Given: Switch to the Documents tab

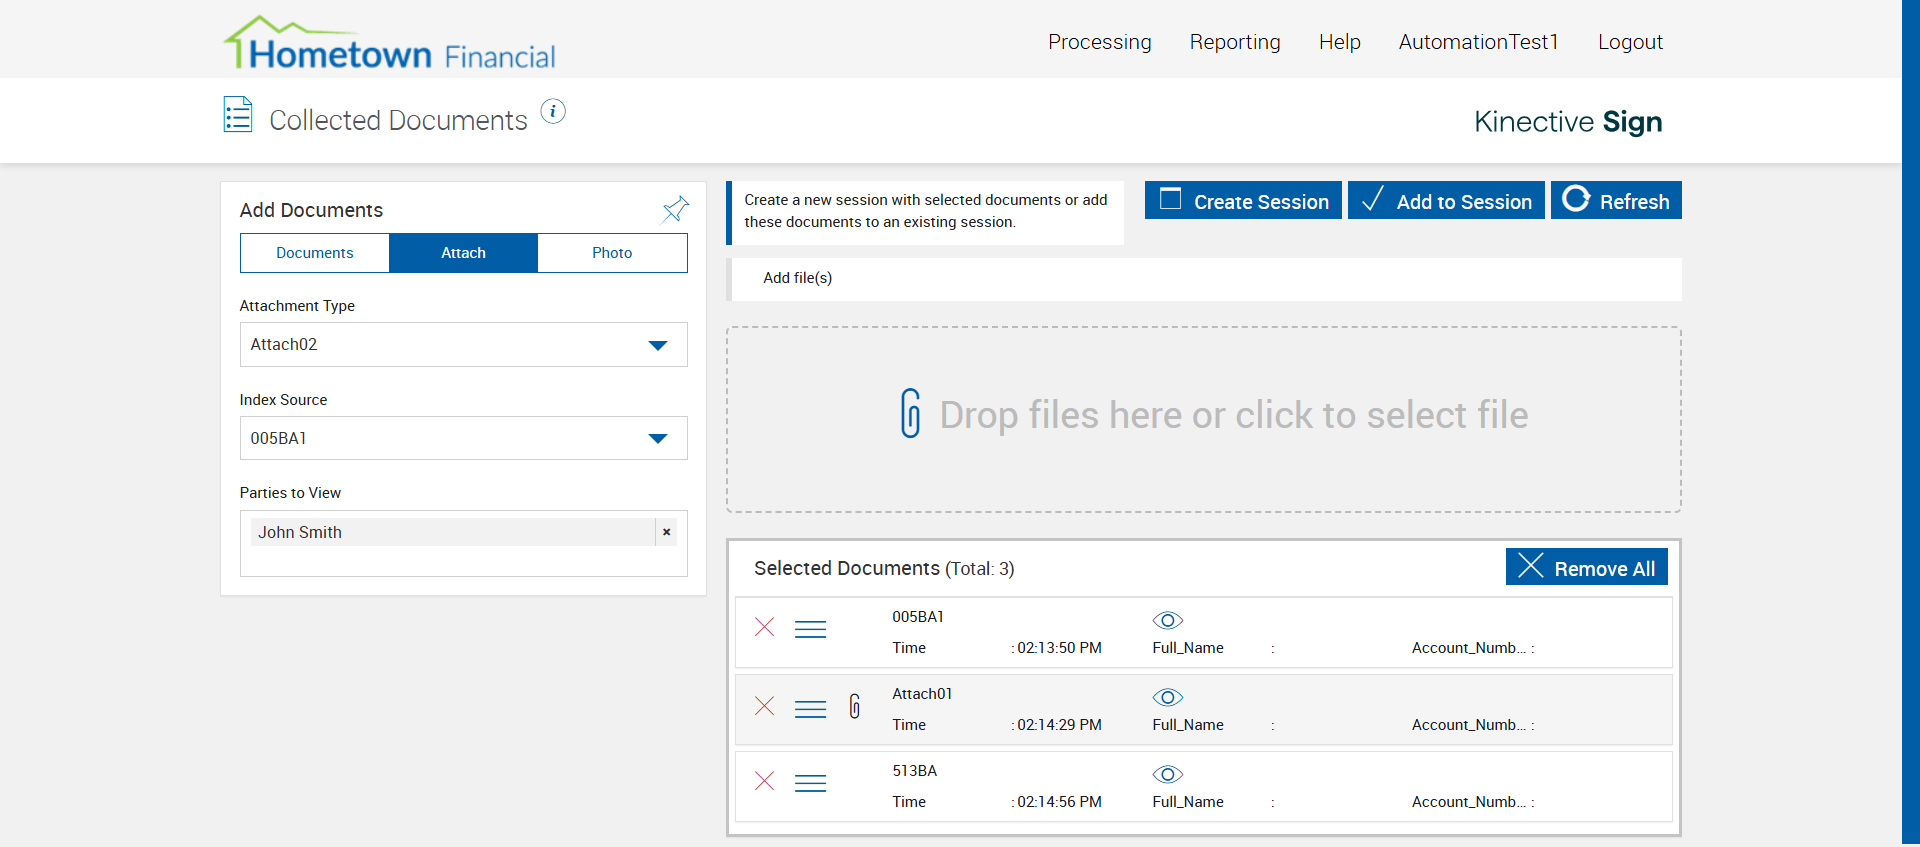Looking at the screenshot, I should click(x=314, y=253).
